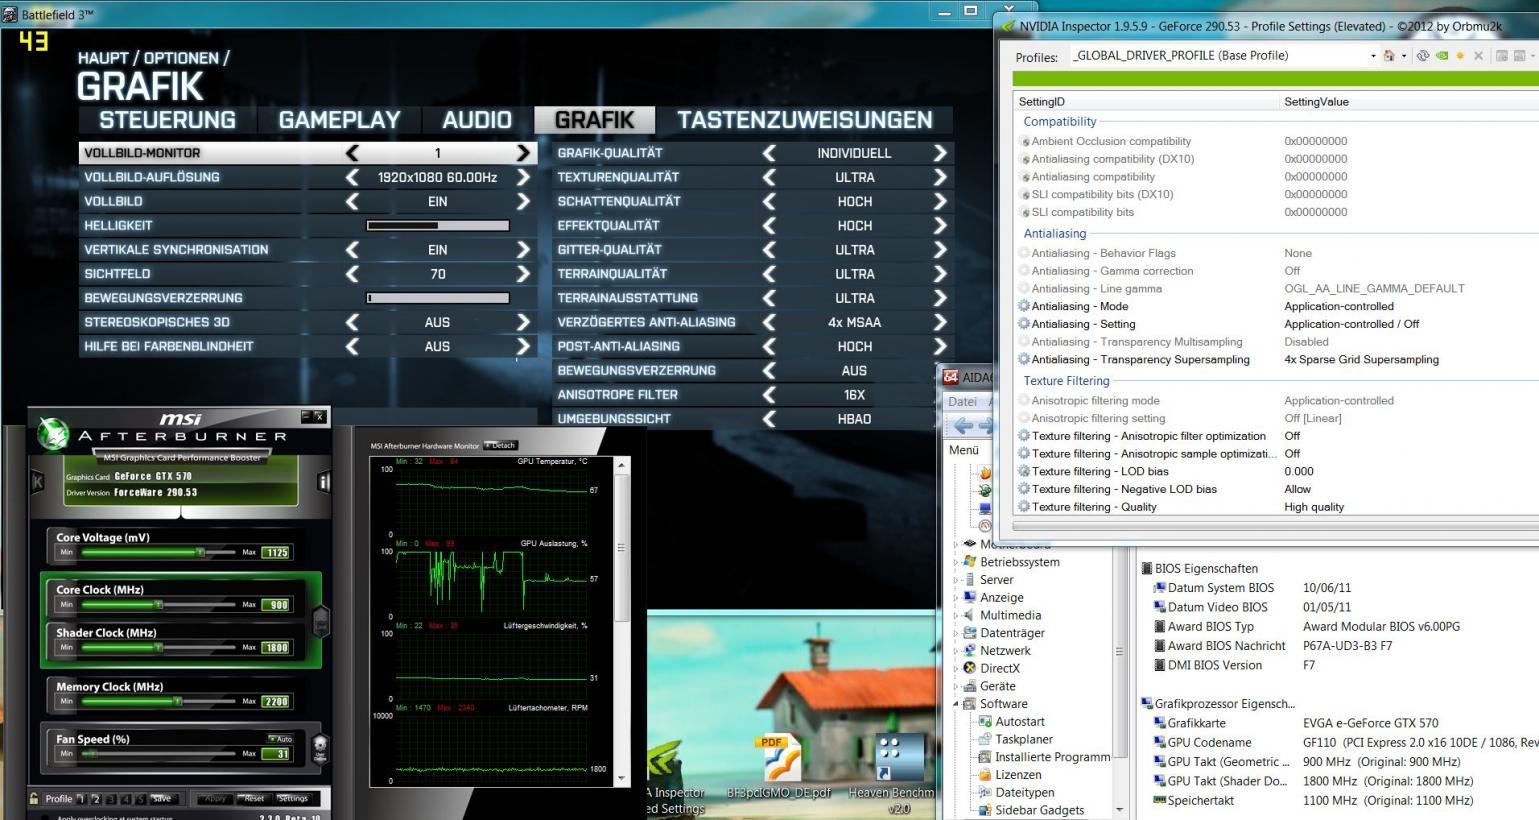This screenshot has width=1539, height=820.
Task: Click left arrow for Umgebungssicht HBAO
Action: pos(769,419)
